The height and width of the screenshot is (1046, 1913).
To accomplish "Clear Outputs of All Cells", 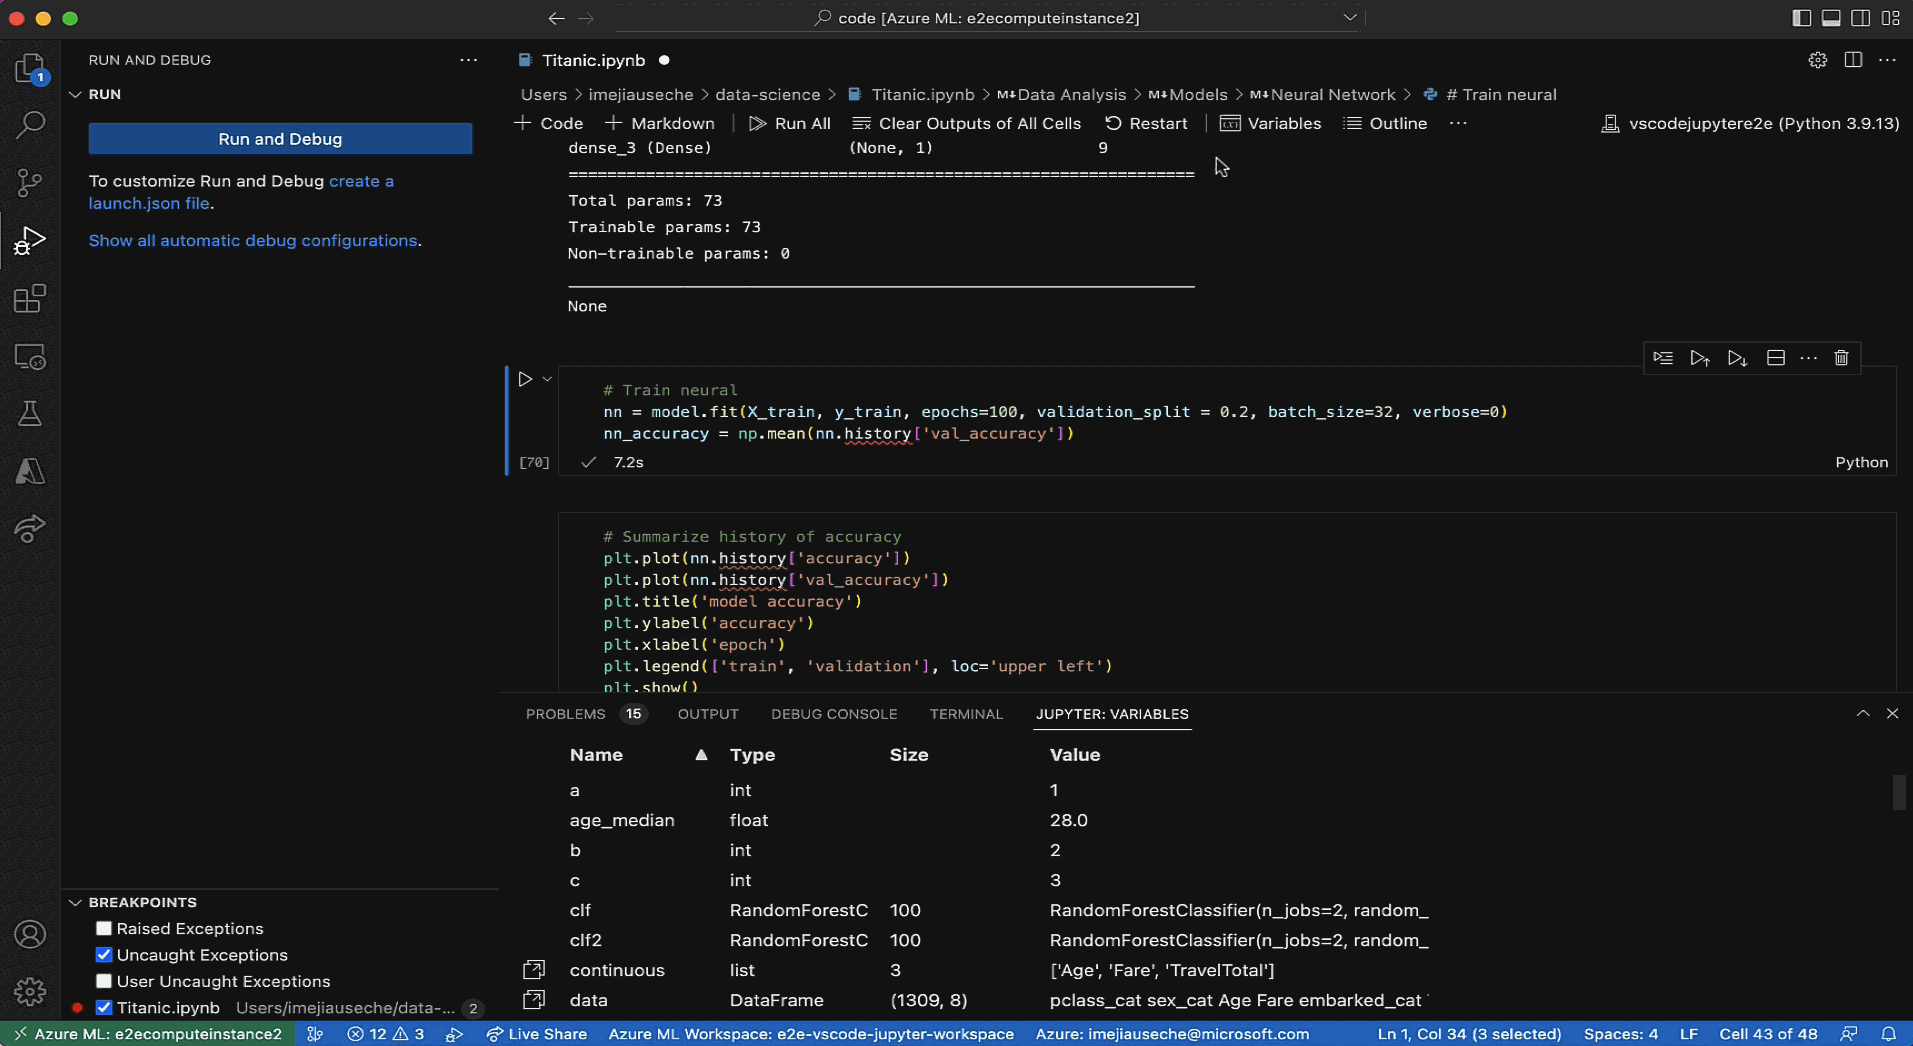I will [x=967, y=123].
